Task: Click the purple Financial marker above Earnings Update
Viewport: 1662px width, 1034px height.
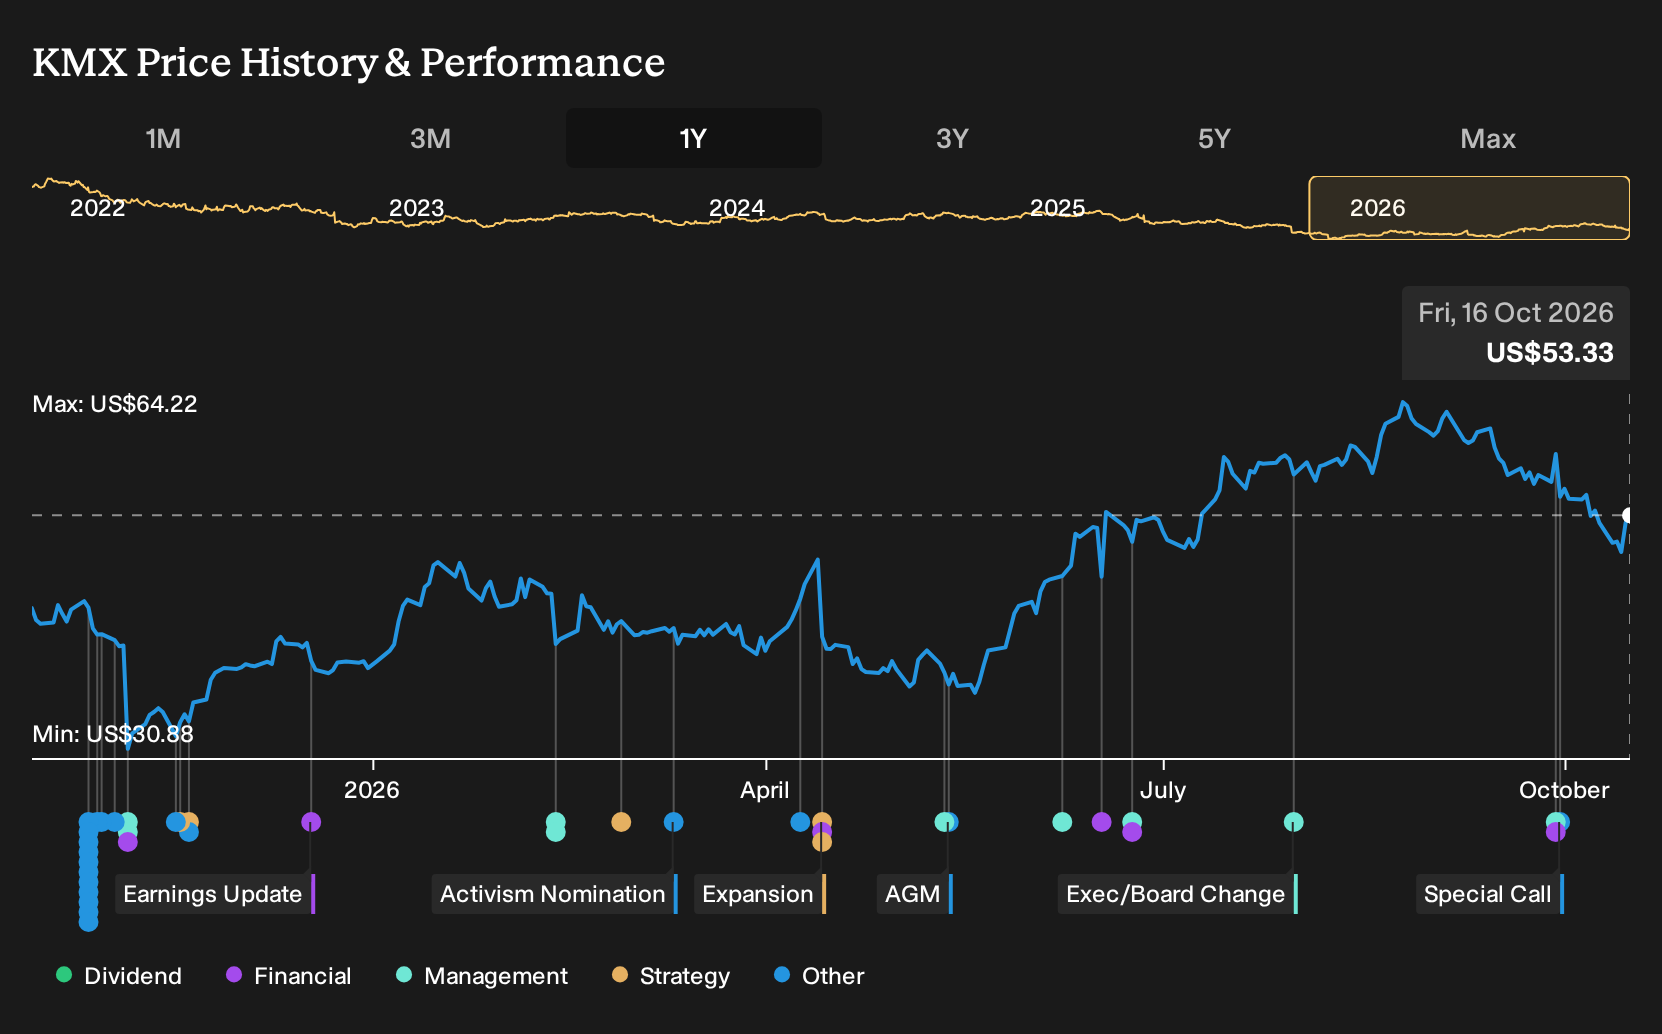Action: pos(311,822)
